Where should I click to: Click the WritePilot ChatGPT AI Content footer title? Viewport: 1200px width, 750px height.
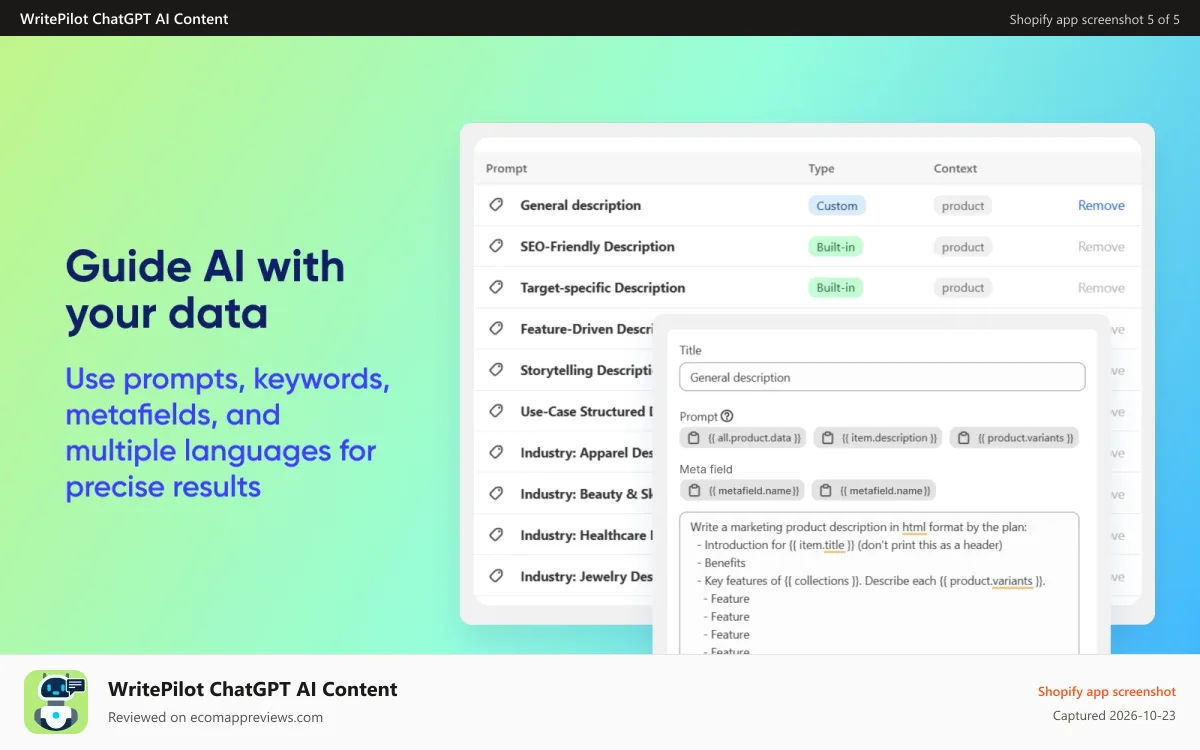[253, 689]
